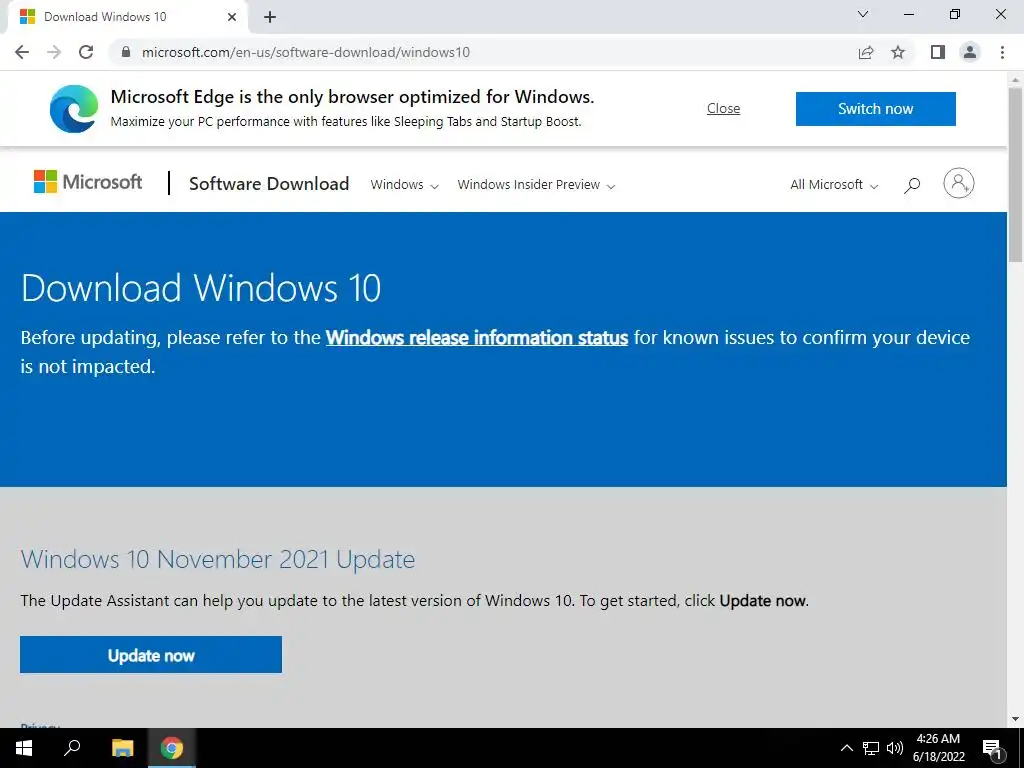Open the volume tray icon

point(895,748)
